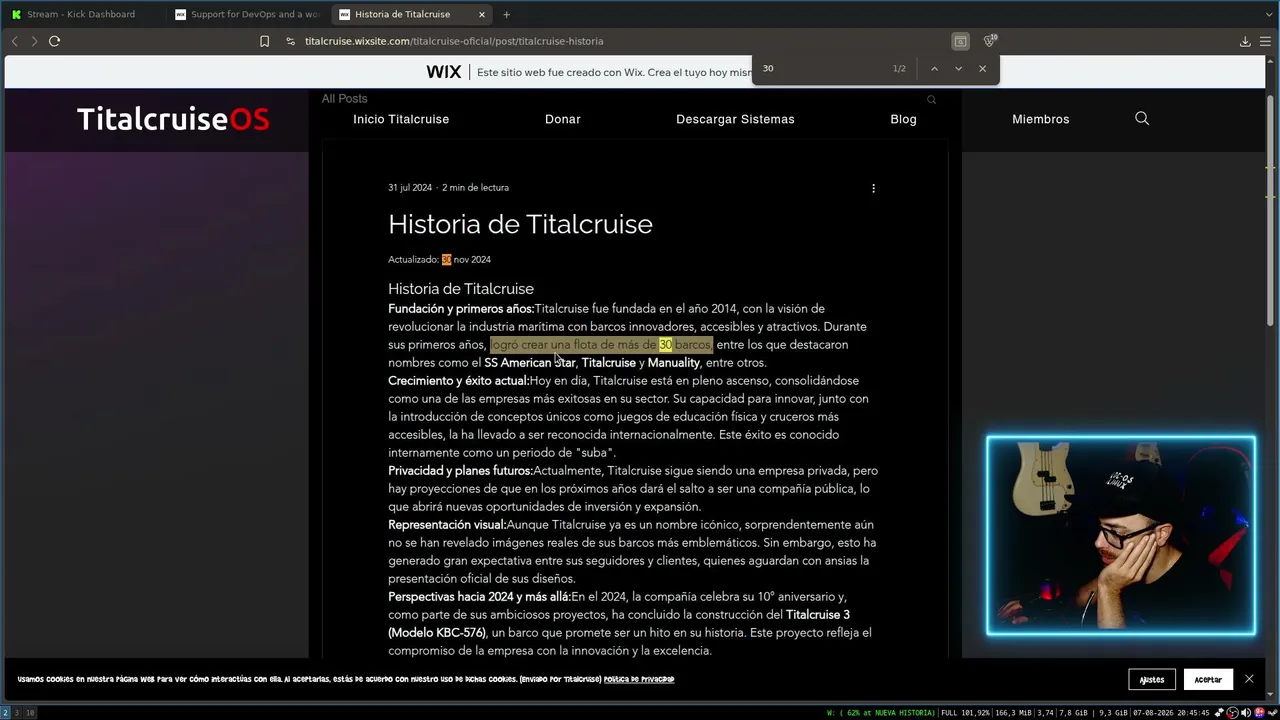Switch to workspace 2 in the status bar
This screenshot has height=720, width=1280.
tap(5, 713)
